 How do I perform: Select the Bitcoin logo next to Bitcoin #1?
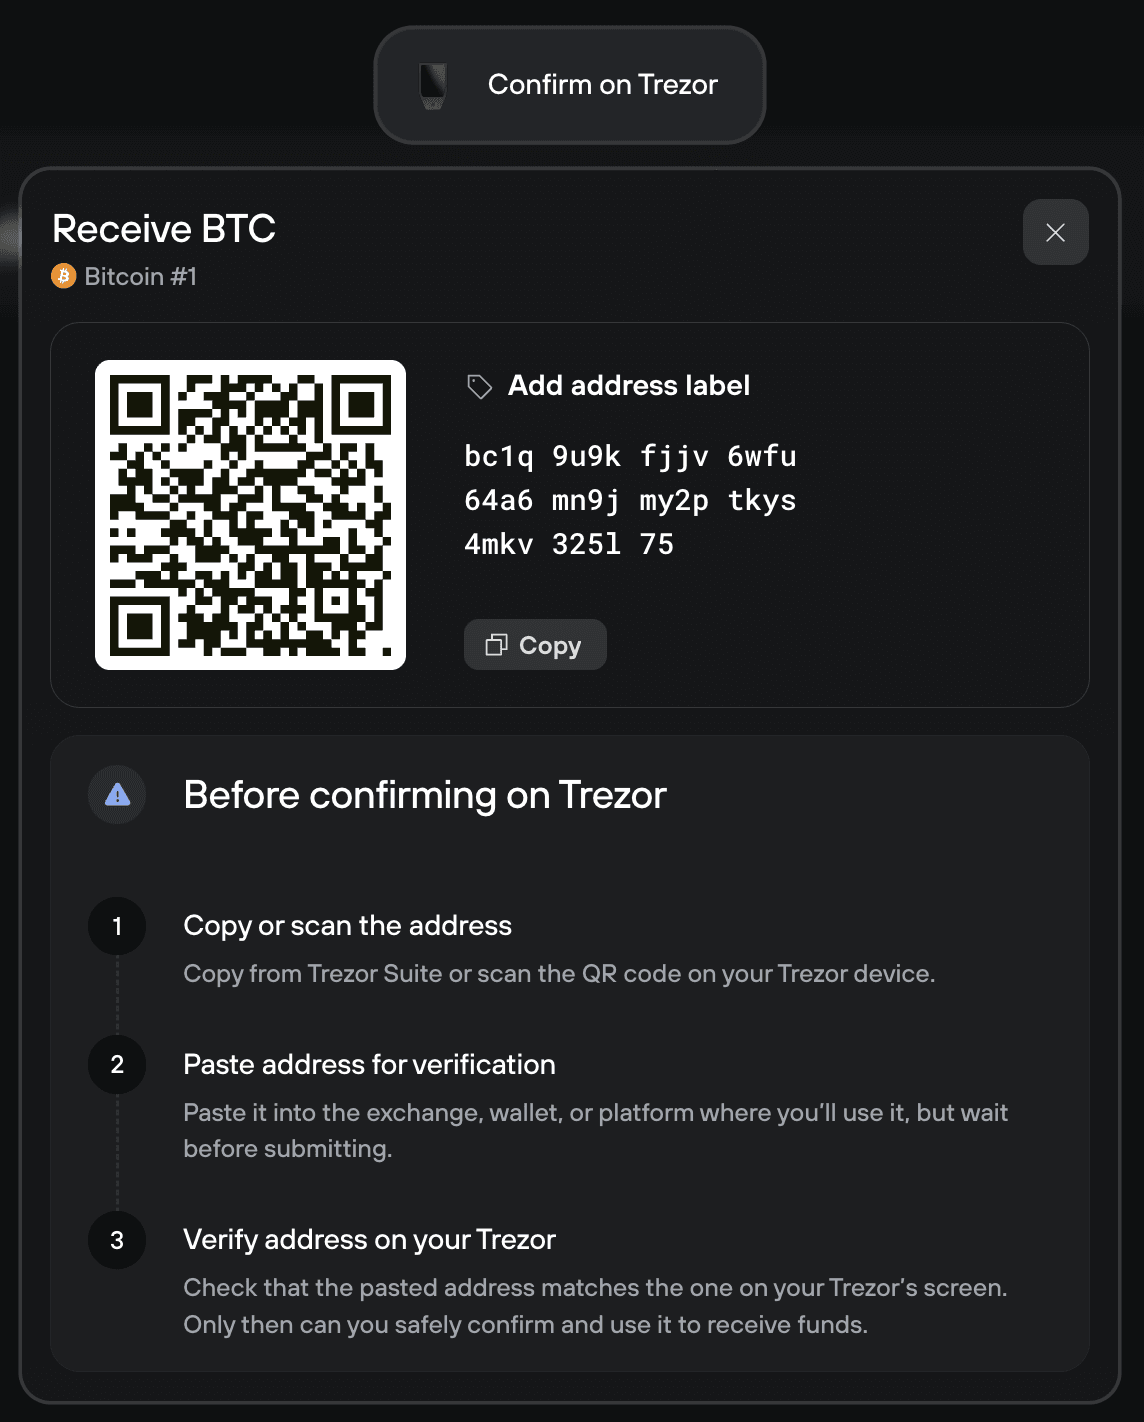[64, 276]
